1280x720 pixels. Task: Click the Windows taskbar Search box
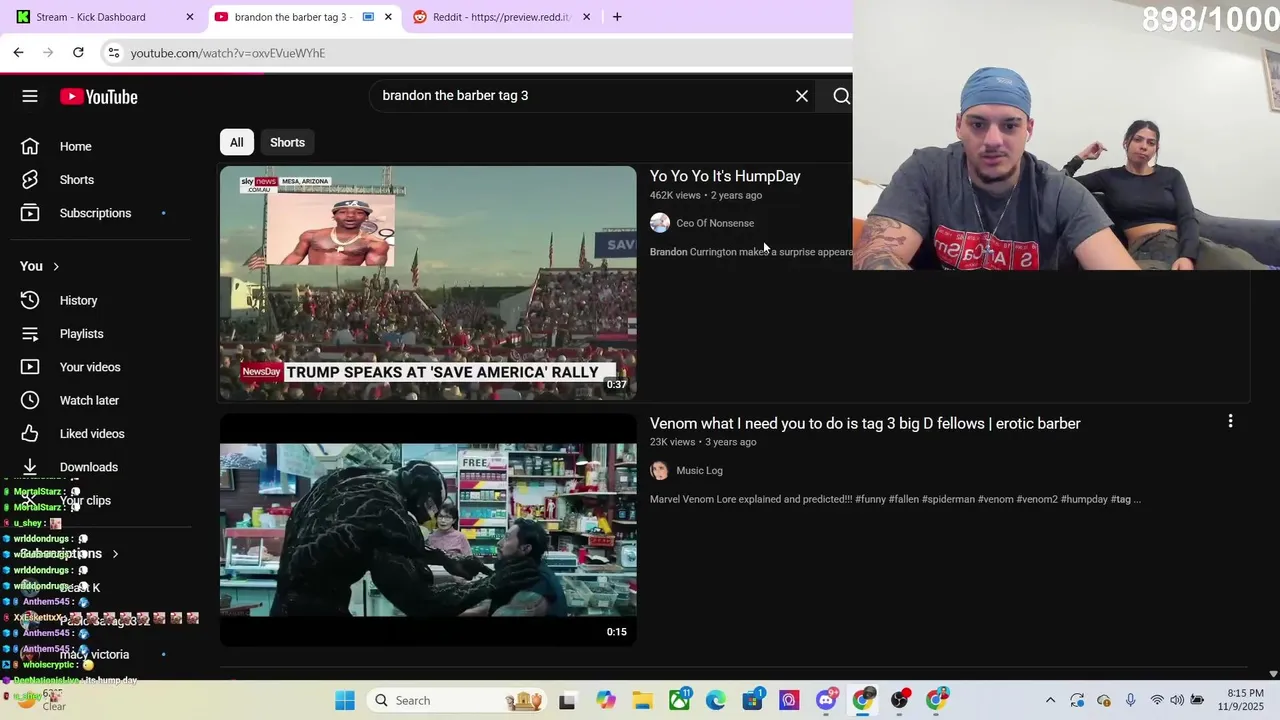(455, 700)
